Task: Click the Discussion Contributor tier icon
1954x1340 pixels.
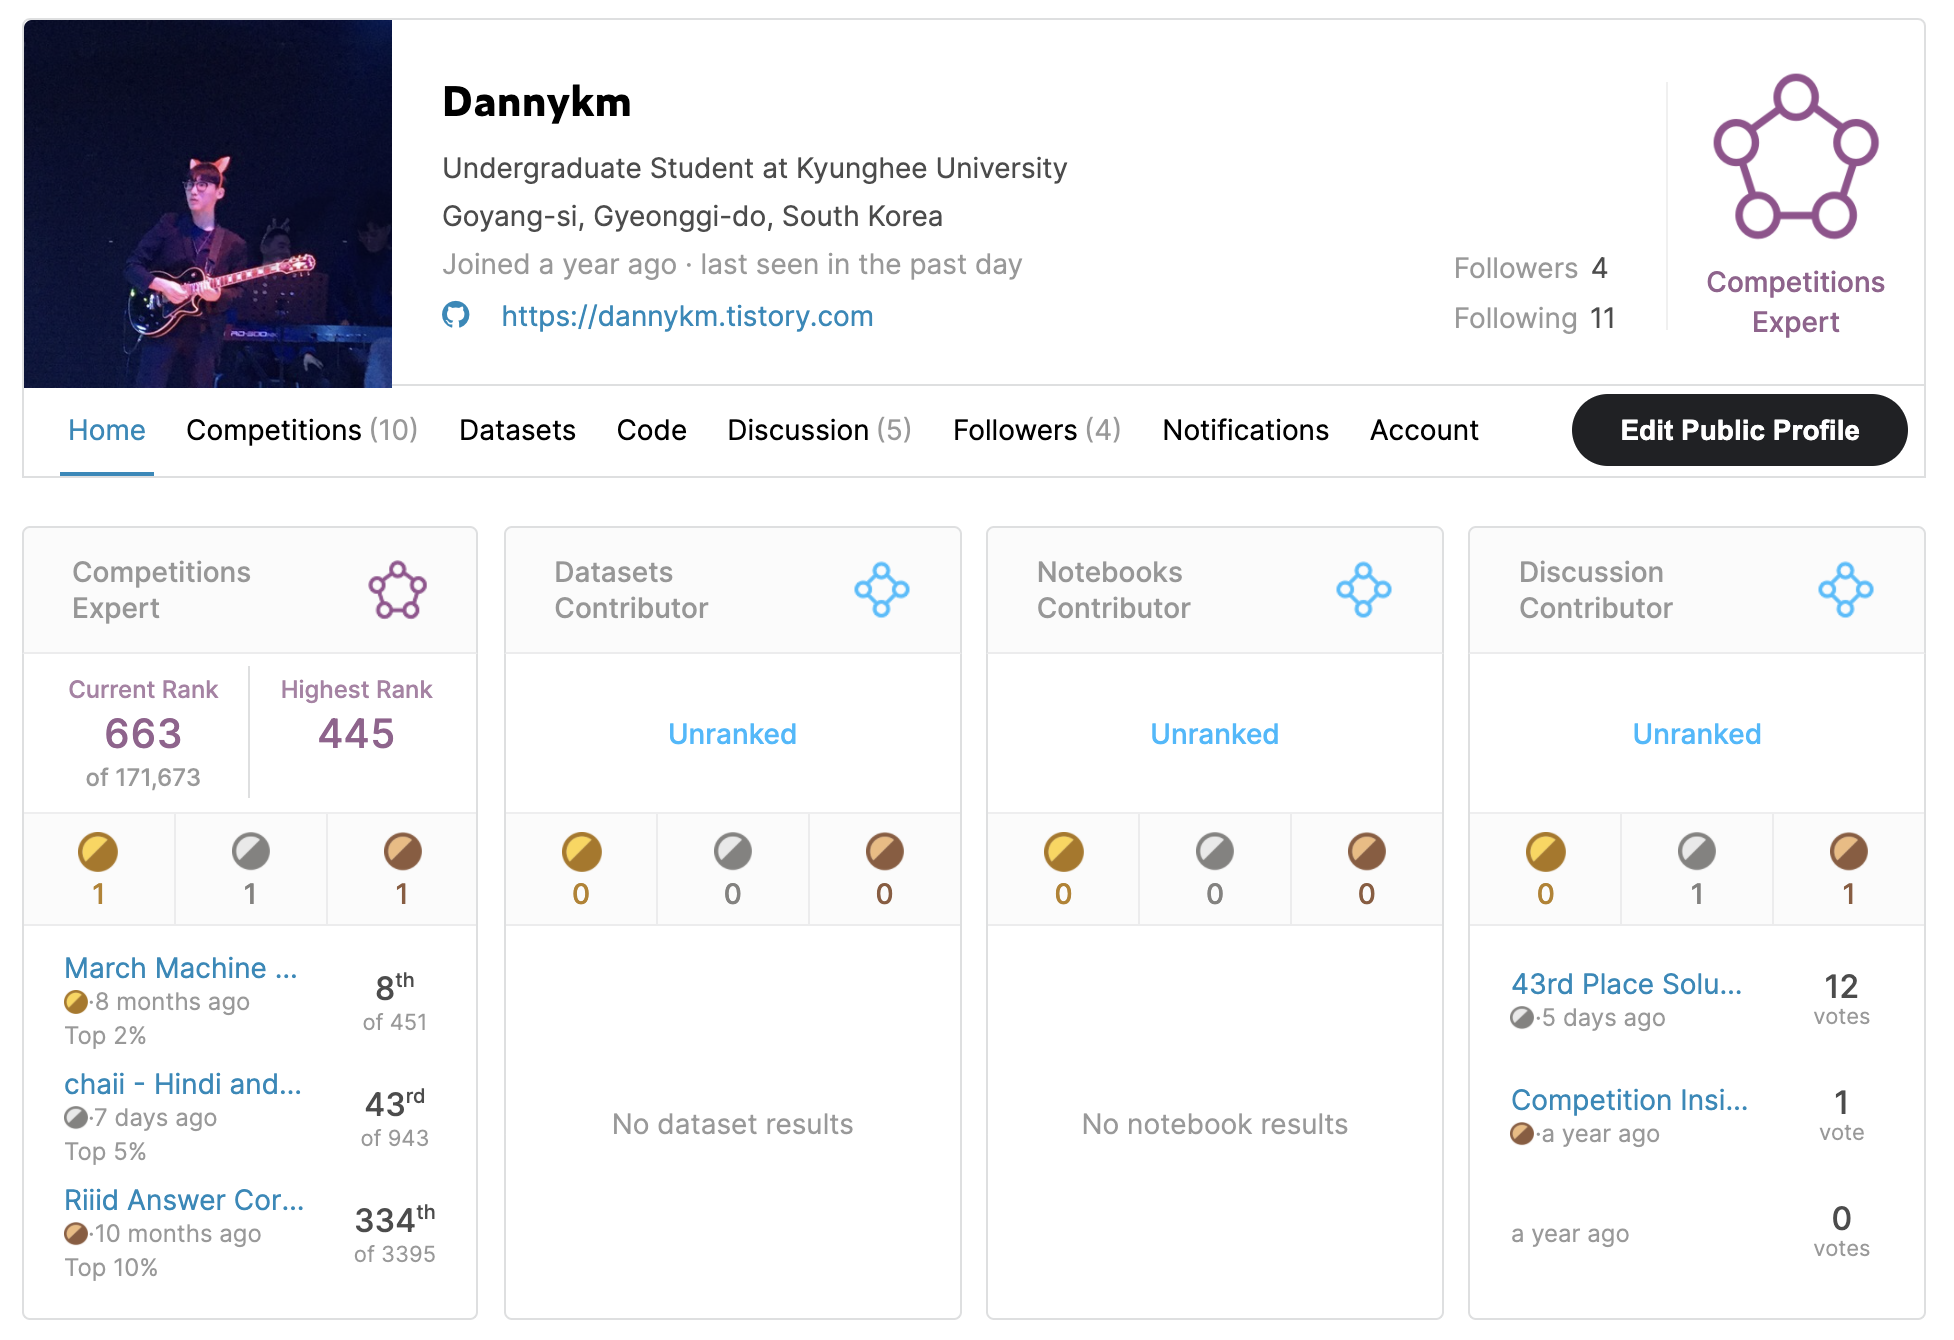Action: point(1845,590)
